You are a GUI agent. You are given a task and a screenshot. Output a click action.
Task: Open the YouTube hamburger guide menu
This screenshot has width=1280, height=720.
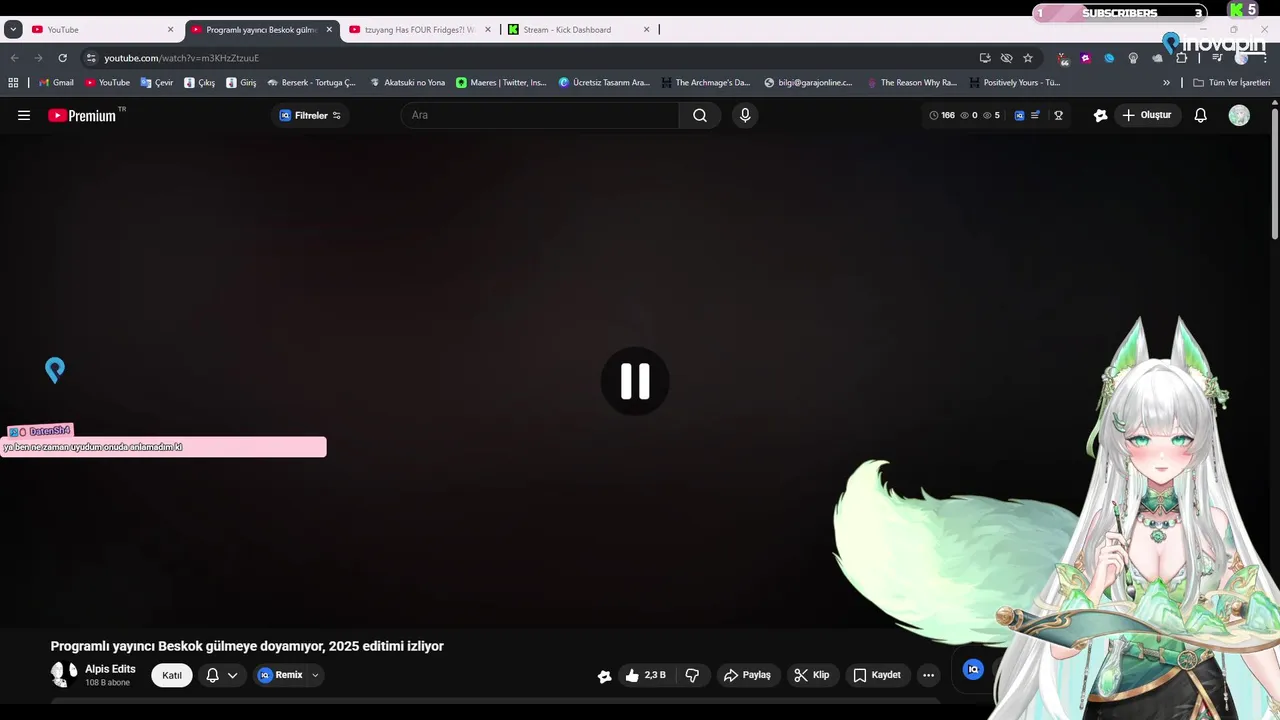24,115
